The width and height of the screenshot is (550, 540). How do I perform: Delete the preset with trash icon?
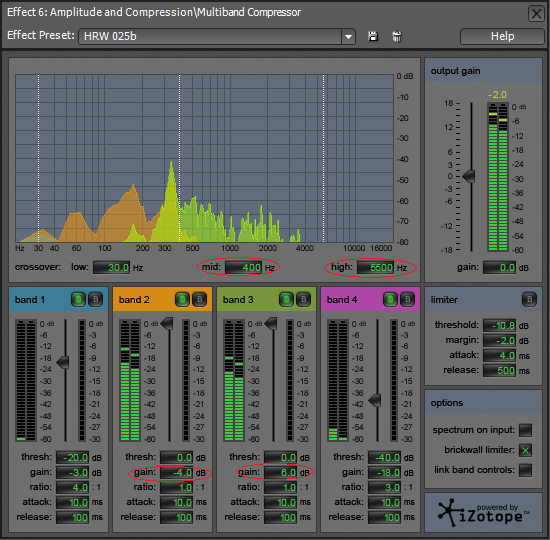coord(396,36)
